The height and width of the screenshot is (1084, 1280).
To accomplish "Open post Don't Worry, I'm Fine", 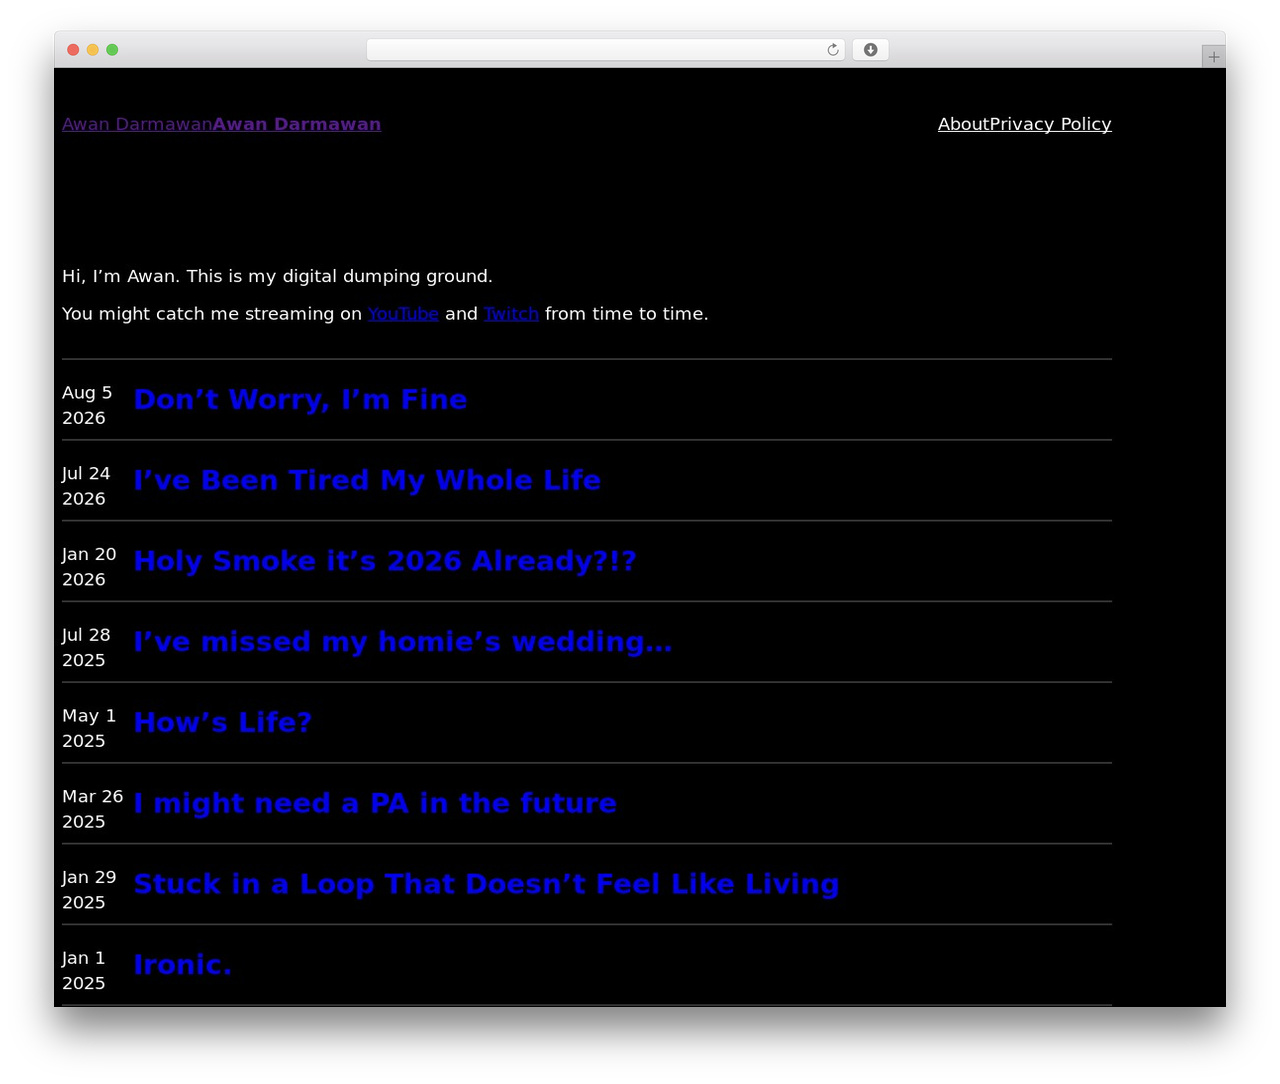I will click(300, 400).
